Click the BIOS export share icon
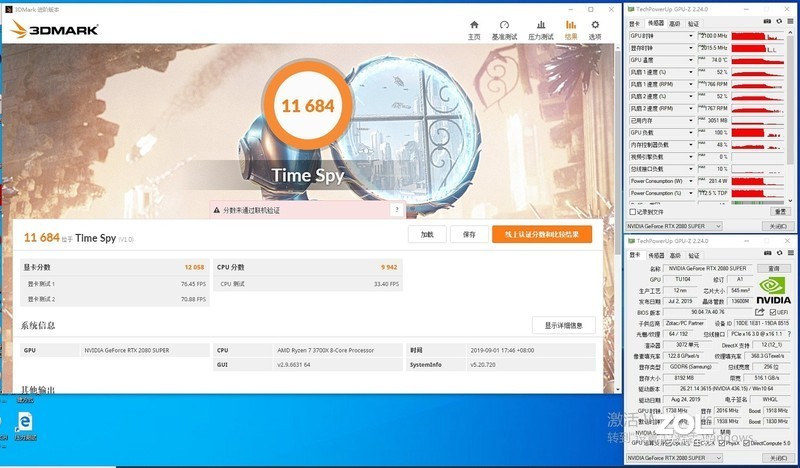Viewport: 800px width, 468px height. click(x=760, y=312)
